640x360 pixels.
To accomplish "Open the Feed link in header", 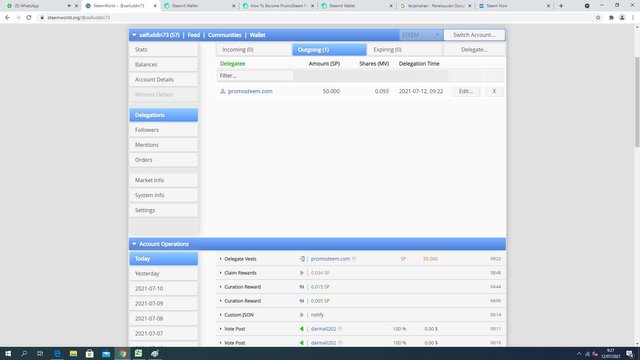I will point(193,35).
